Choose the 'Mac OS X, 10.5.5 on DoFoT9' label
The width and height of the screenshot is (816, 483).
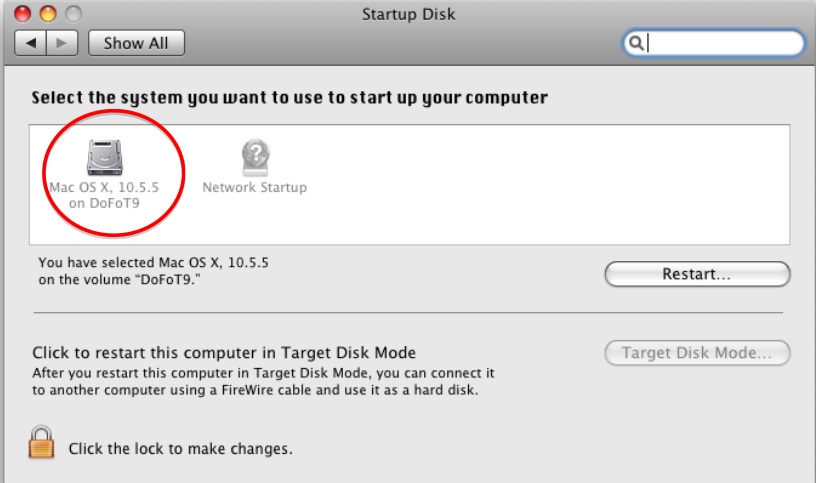(x=104, y=195)
